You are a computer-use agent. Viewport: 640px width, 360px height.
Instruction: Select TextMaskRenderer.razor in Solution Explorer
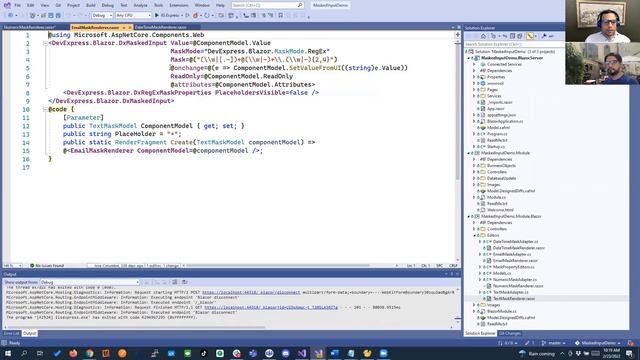point(513,299)
